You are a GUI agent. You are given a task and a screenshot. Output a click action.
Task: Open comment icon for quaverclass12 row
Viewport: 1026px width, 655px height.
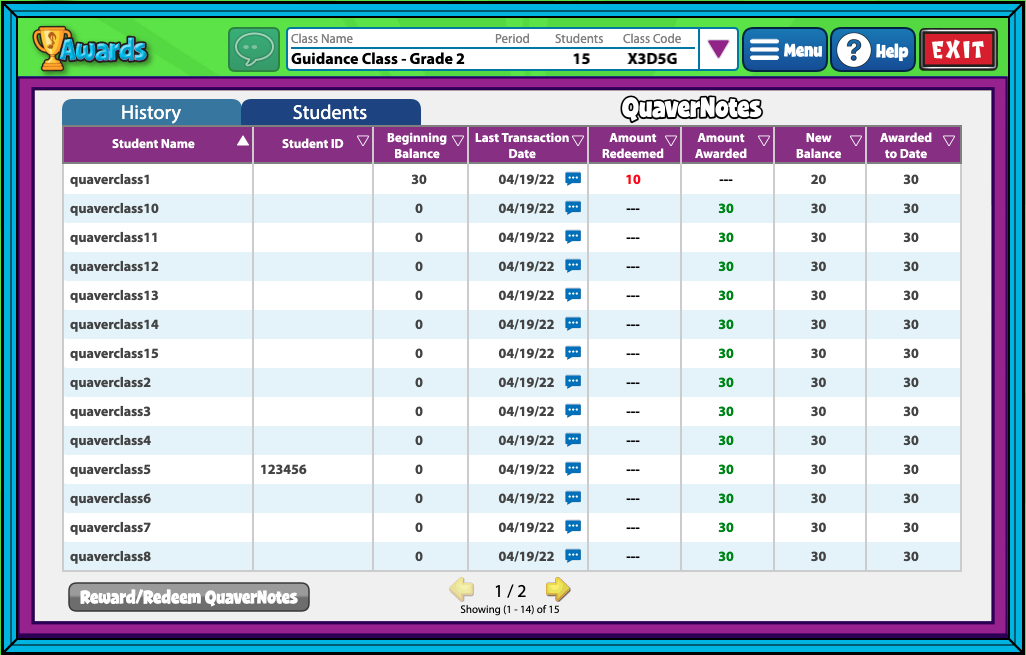(573, 266)
